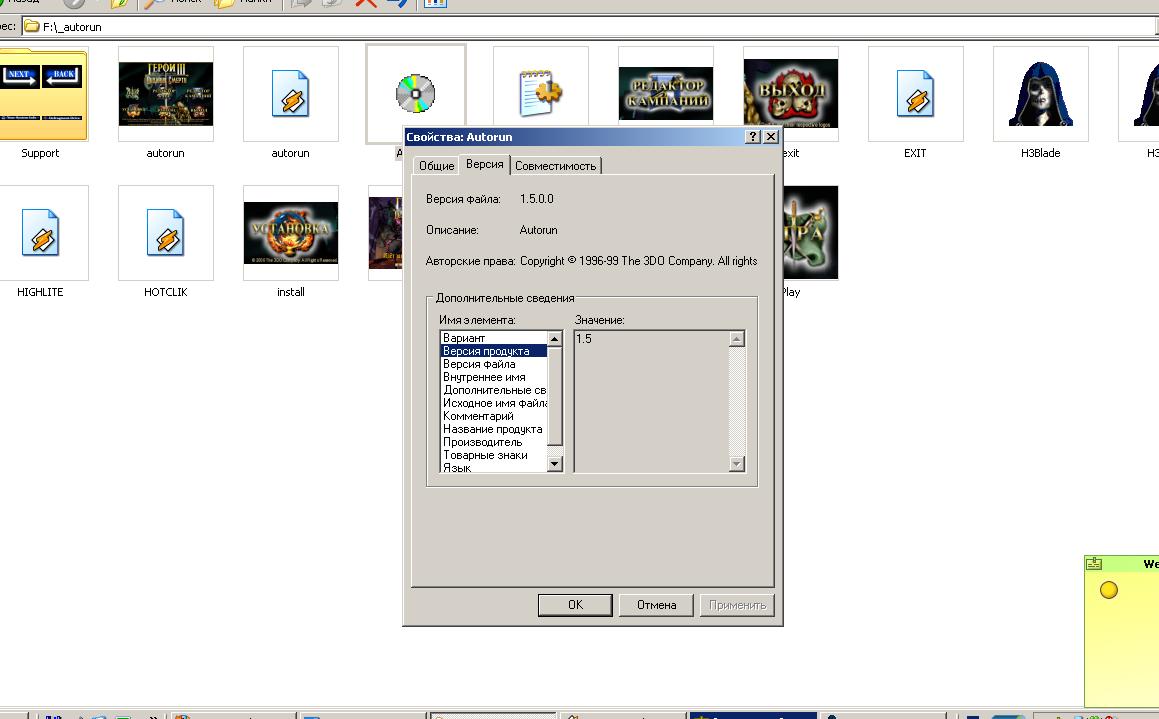
Task: Select the HIGHLITE audio file icon
Action: (41, 233)
